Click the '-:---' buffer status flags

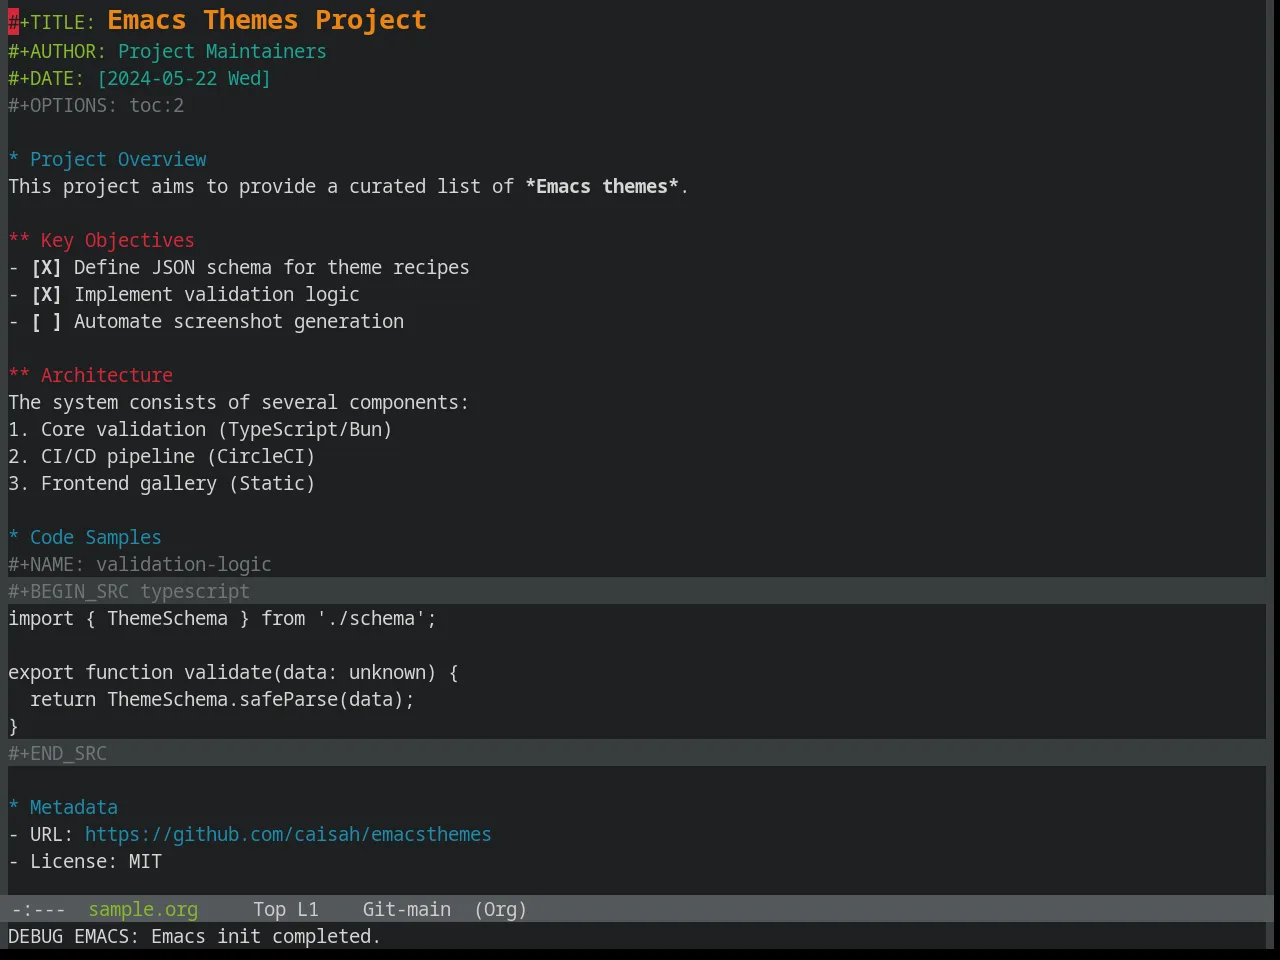pos(38,910)
